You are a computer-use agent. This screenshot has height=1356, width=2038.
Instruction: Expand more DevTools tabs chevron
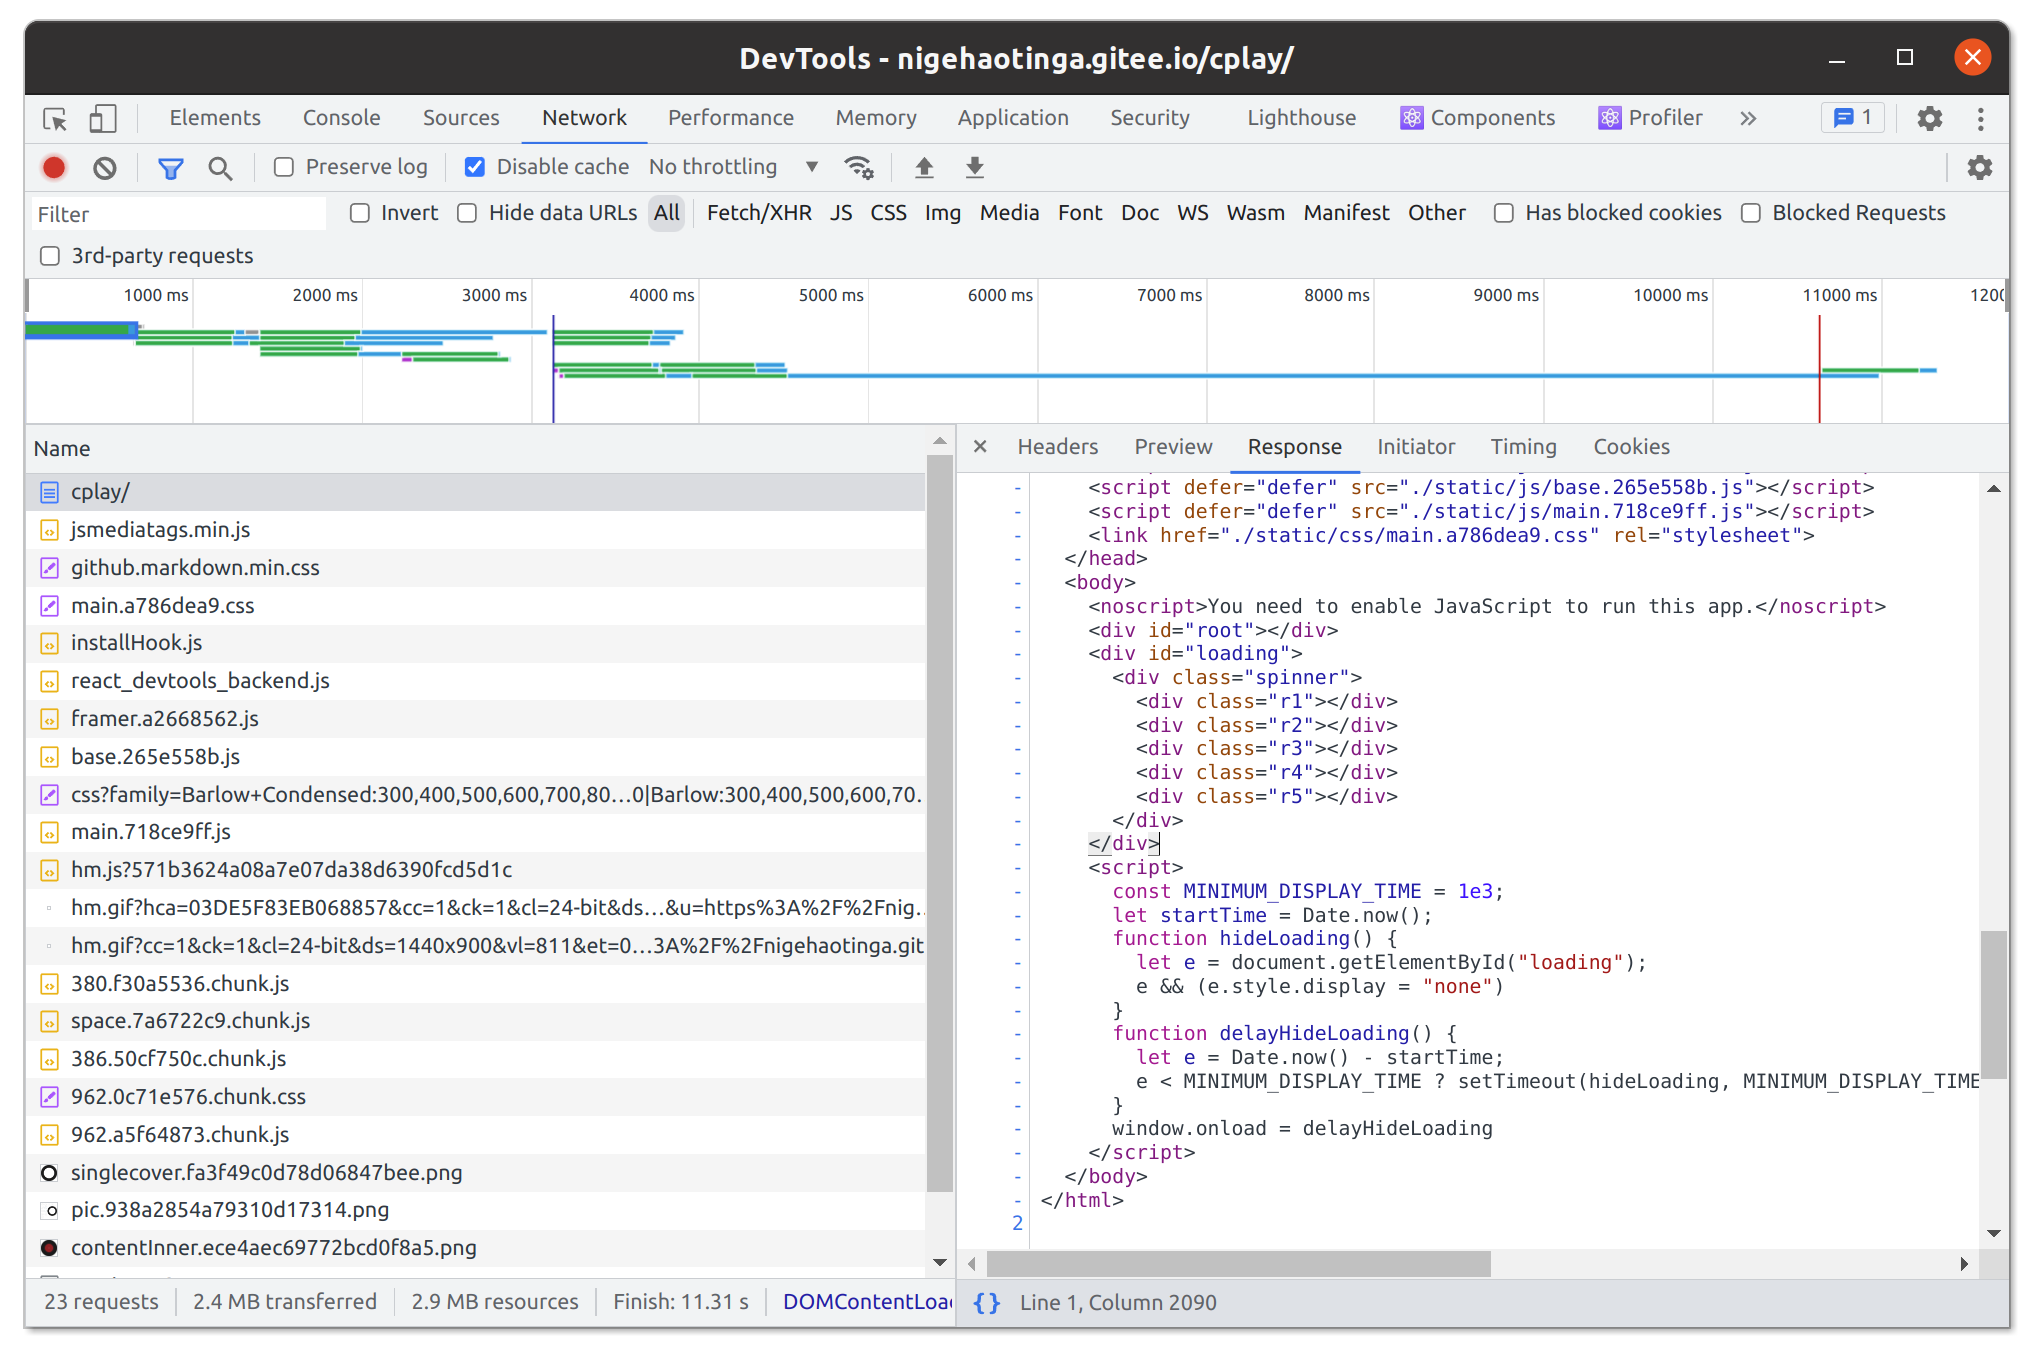[1748, 118]
